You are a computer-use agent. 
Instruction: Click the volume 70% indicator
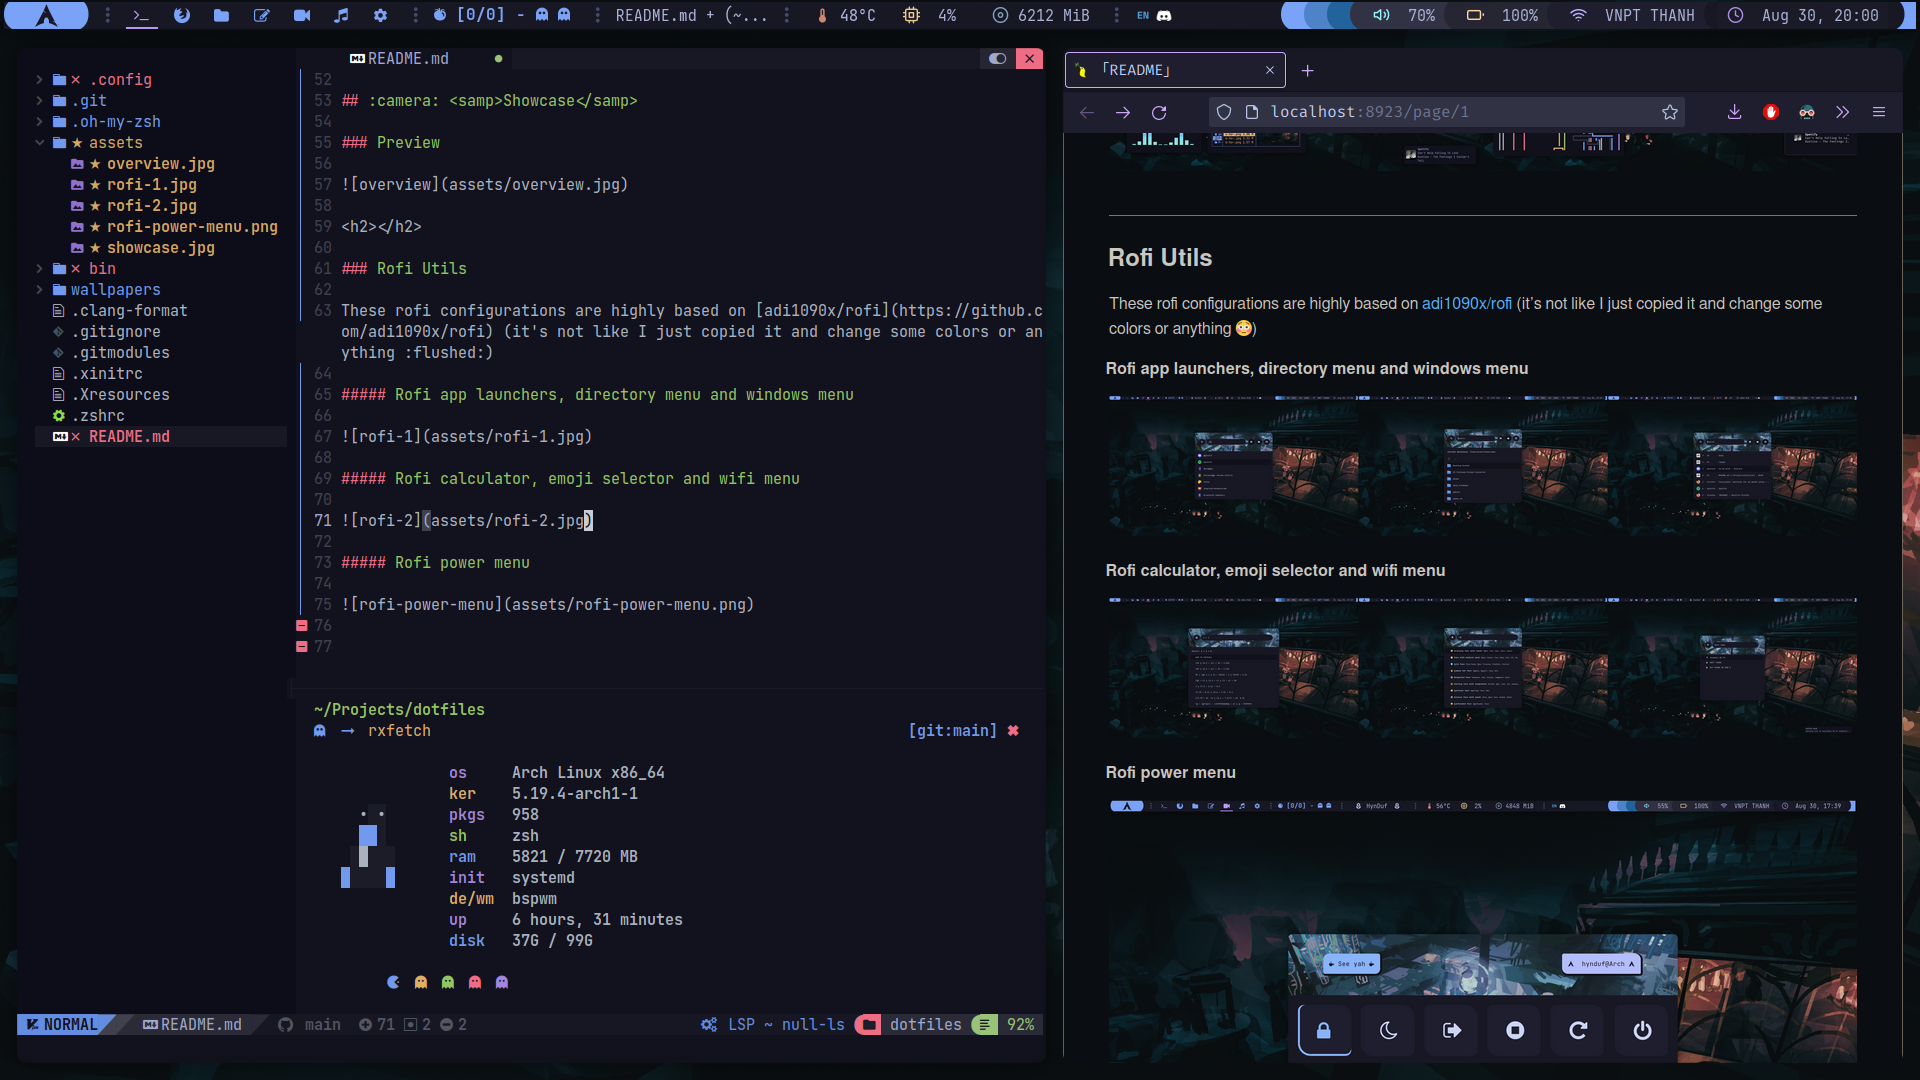coord(1405,15)
